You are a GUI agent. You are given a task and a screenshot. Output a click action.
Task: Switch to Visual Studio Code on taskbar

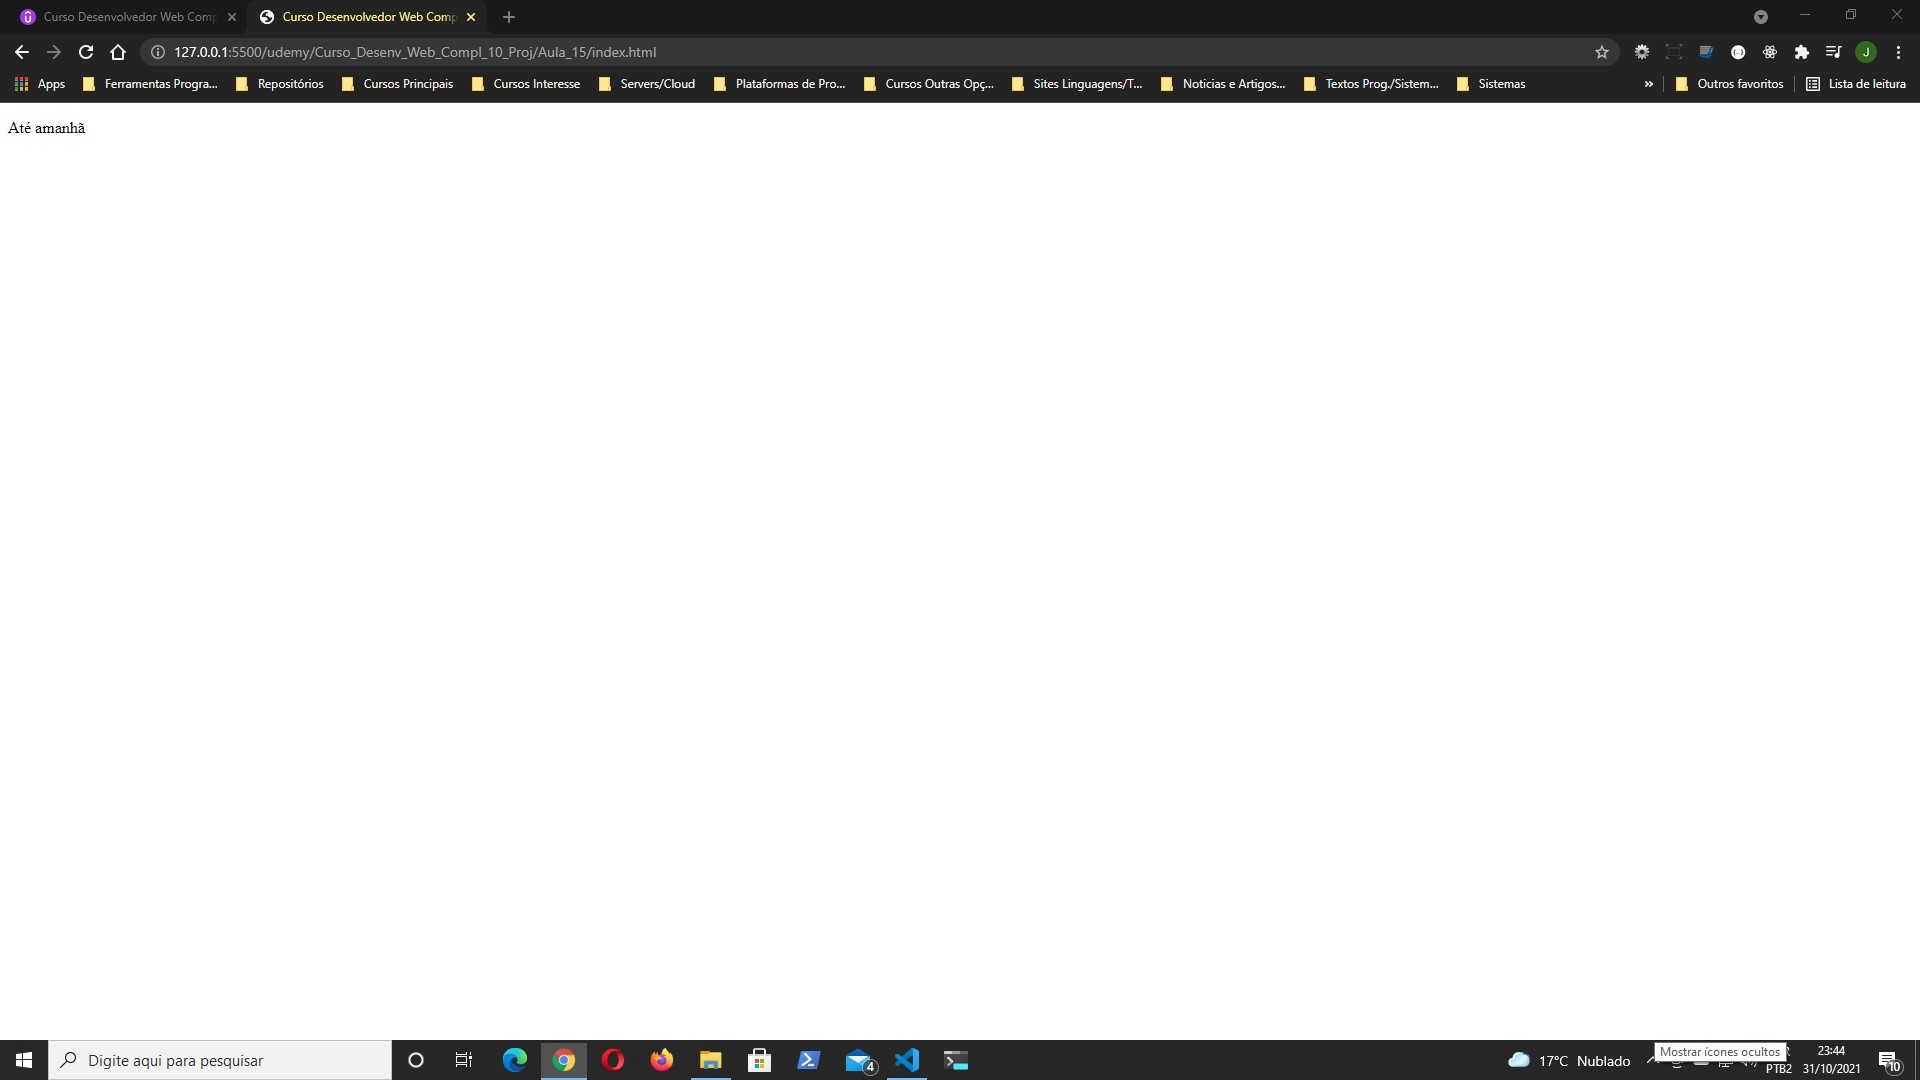(907, 1060)
